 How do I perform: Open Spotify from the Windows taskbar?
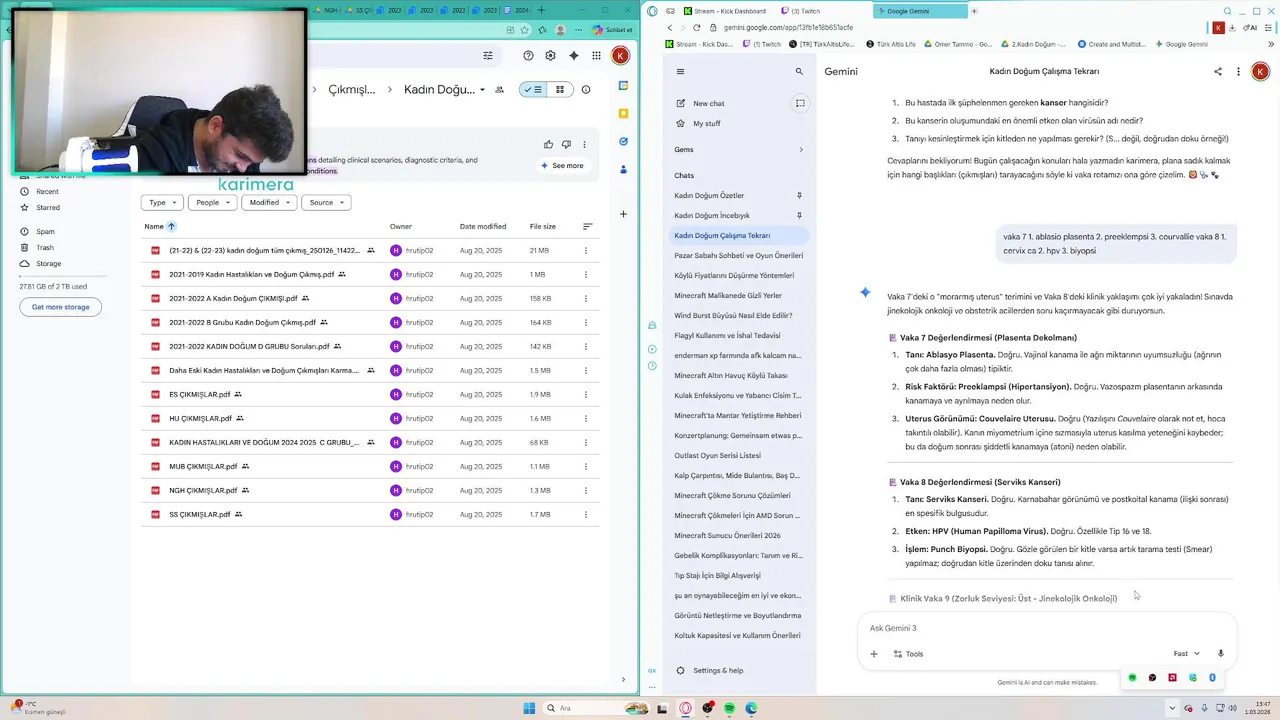click(730, 708)
